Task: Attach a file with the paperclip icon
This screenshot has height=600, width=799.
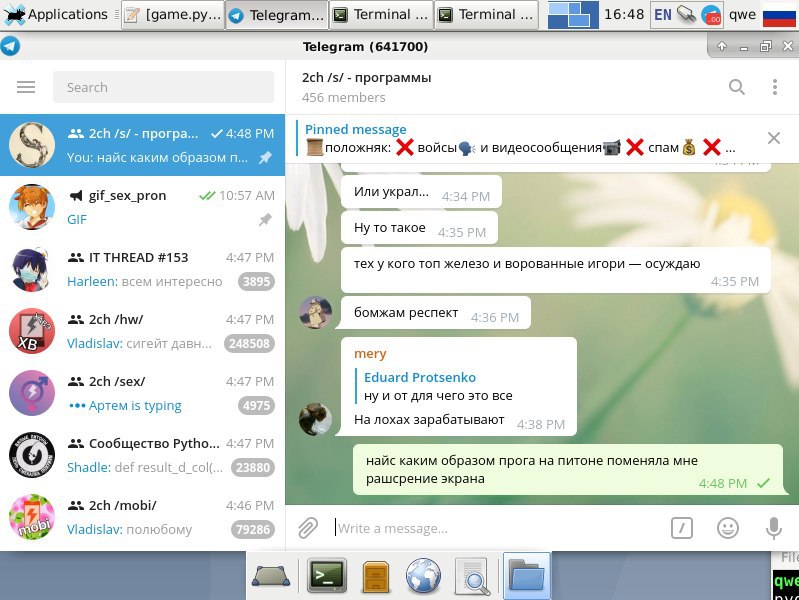Action: 308,528
